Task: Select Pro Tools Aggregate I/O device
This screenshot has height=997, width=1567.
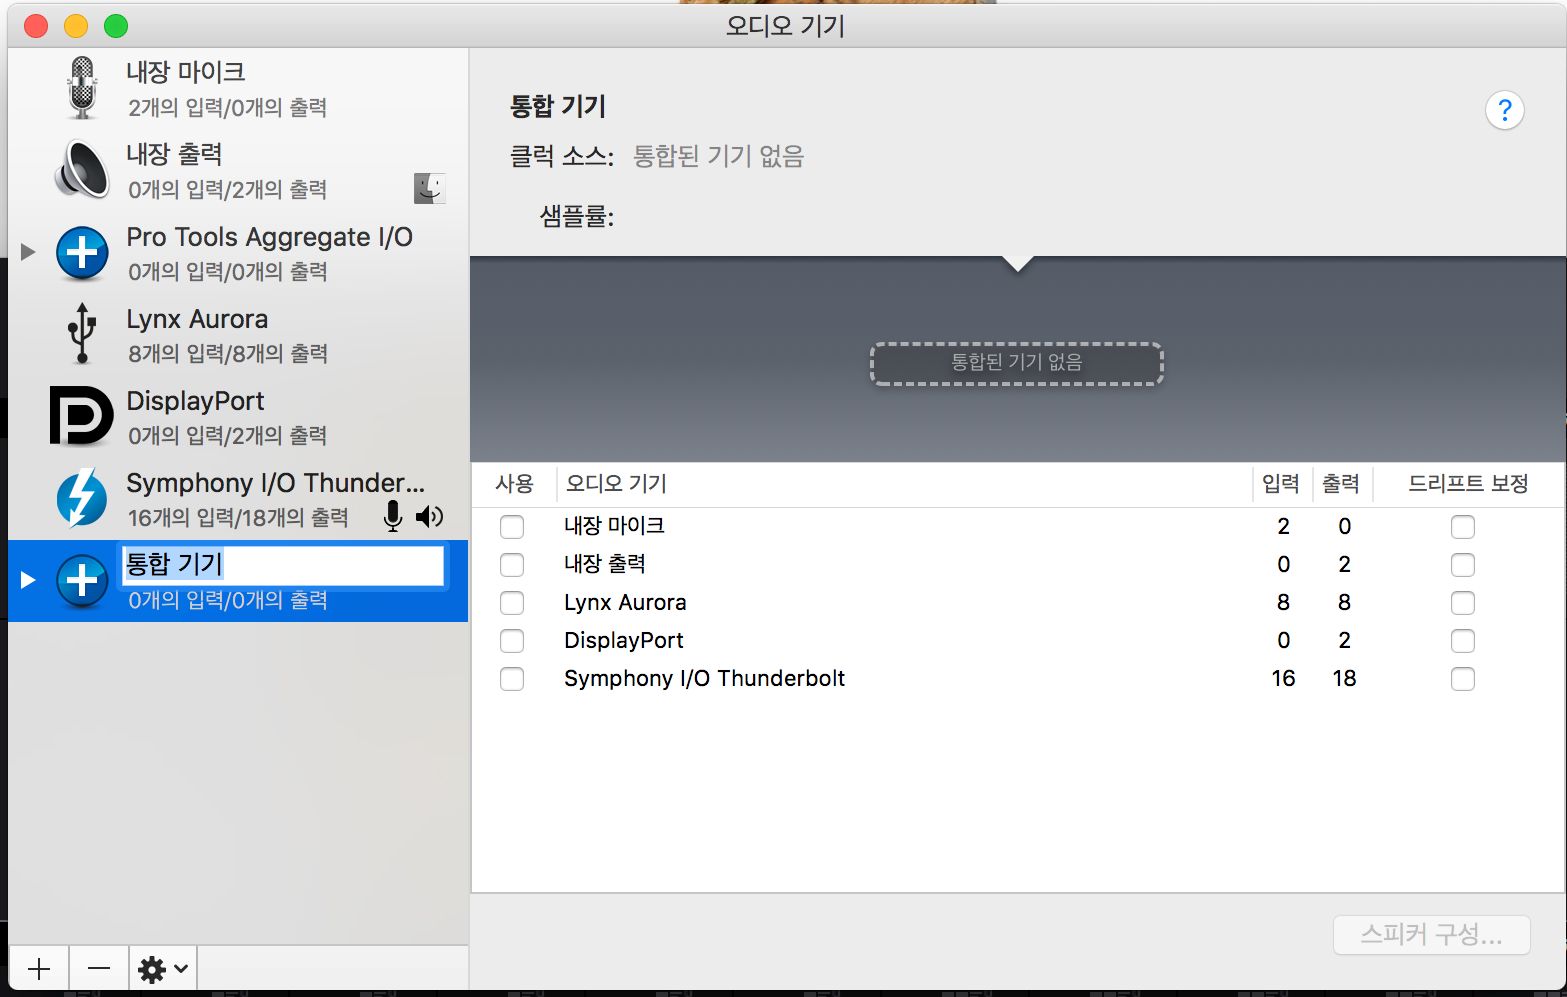Action: (x=238, y=253)
